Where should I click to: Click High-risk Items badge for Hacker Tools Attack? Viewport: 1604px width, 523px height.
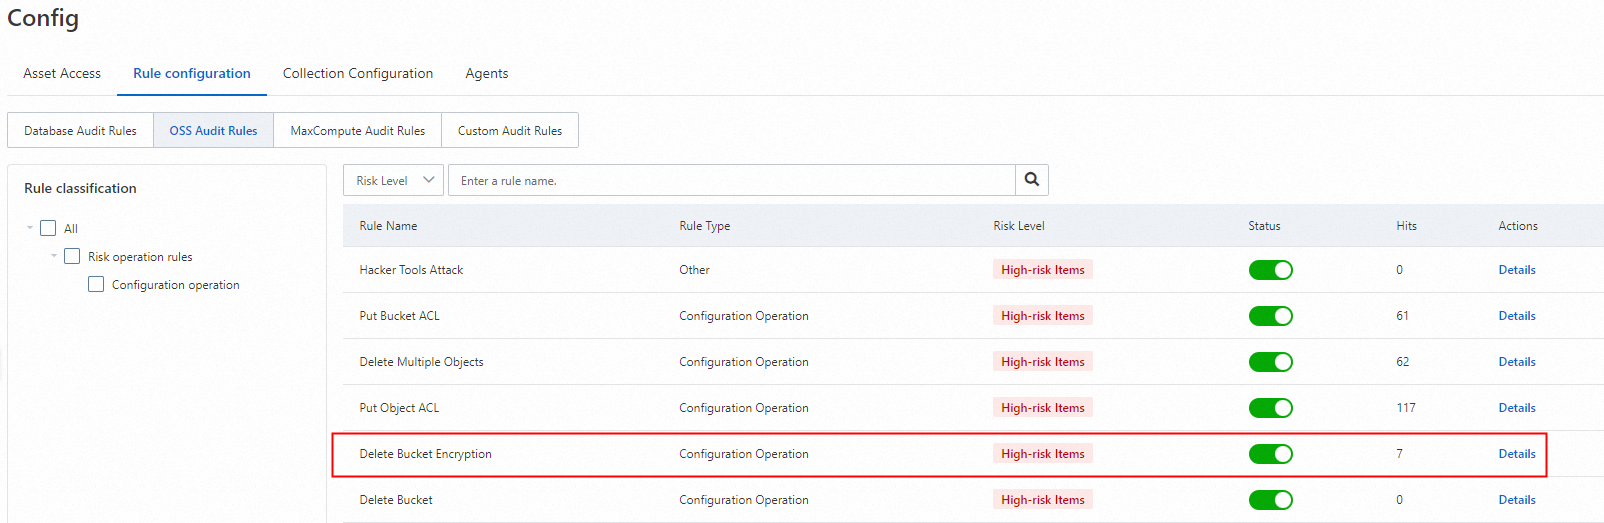pos(1043,270)
